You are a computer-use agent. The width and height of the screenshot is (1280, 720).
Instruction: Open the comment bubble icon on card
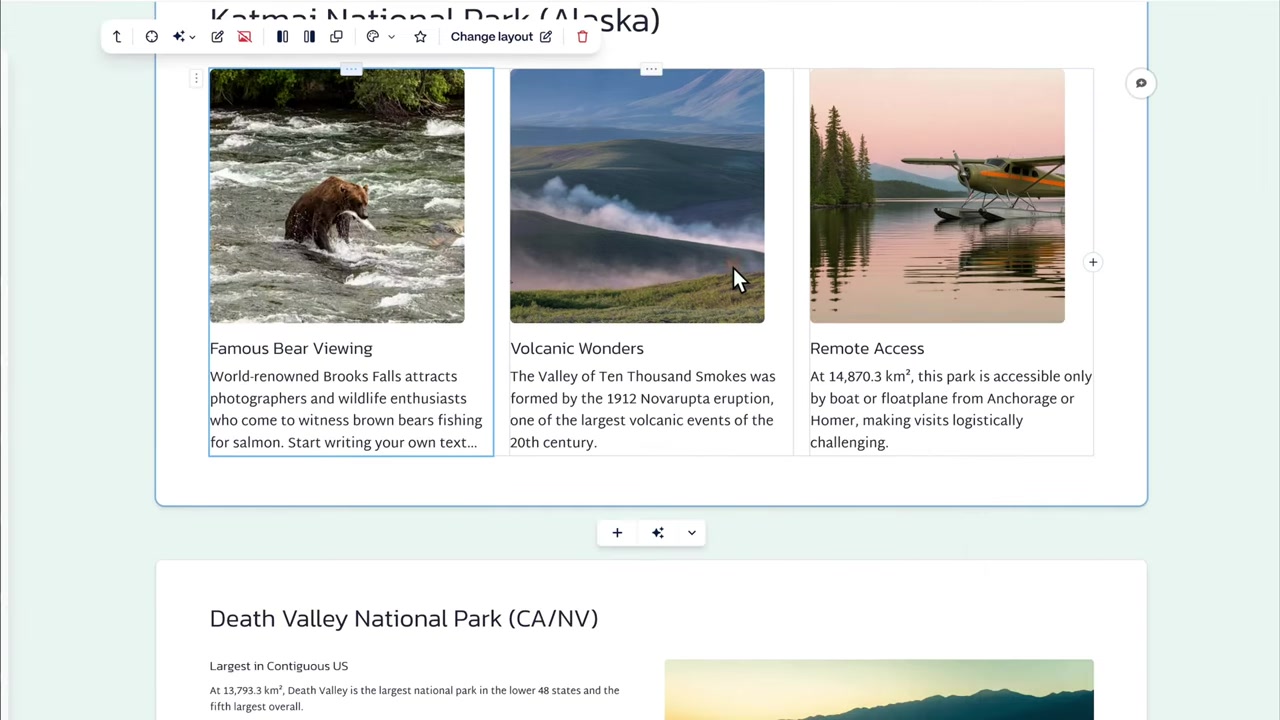coord(1141,83)
